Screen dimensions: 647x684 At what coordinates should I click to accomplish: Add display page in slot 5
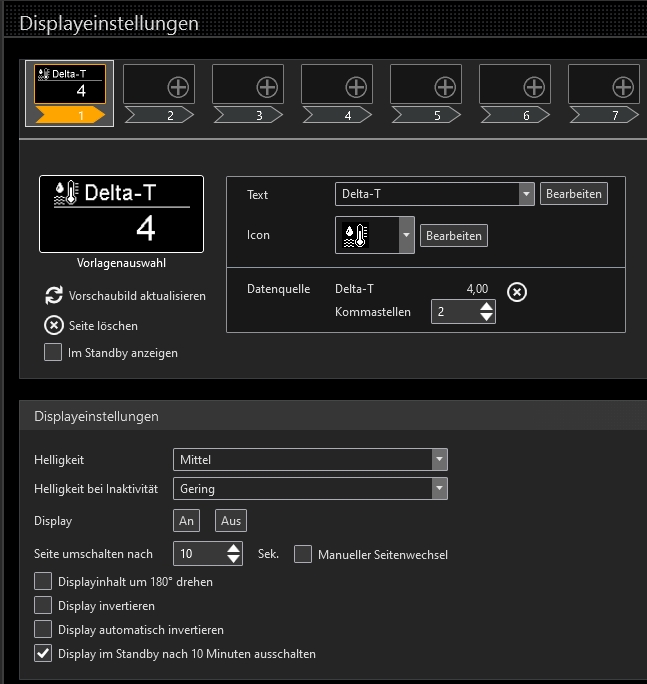[x=445, y=87]
